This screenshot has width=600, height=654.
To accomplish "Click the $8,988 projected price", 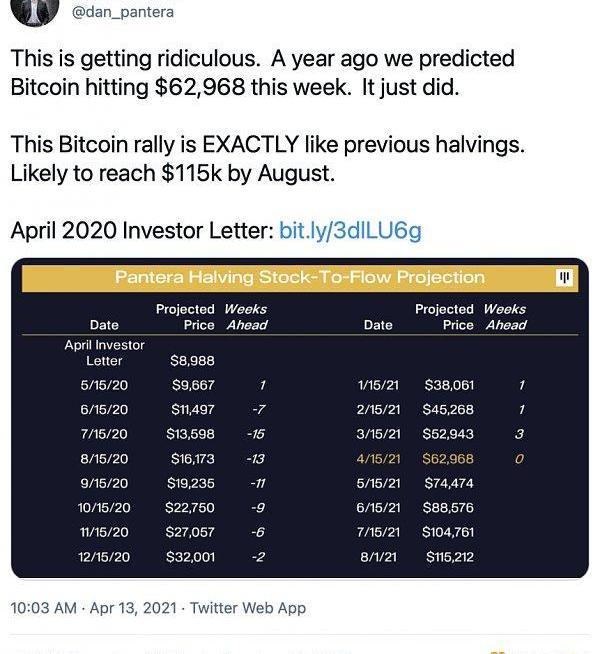I will (x=192, y=361).
